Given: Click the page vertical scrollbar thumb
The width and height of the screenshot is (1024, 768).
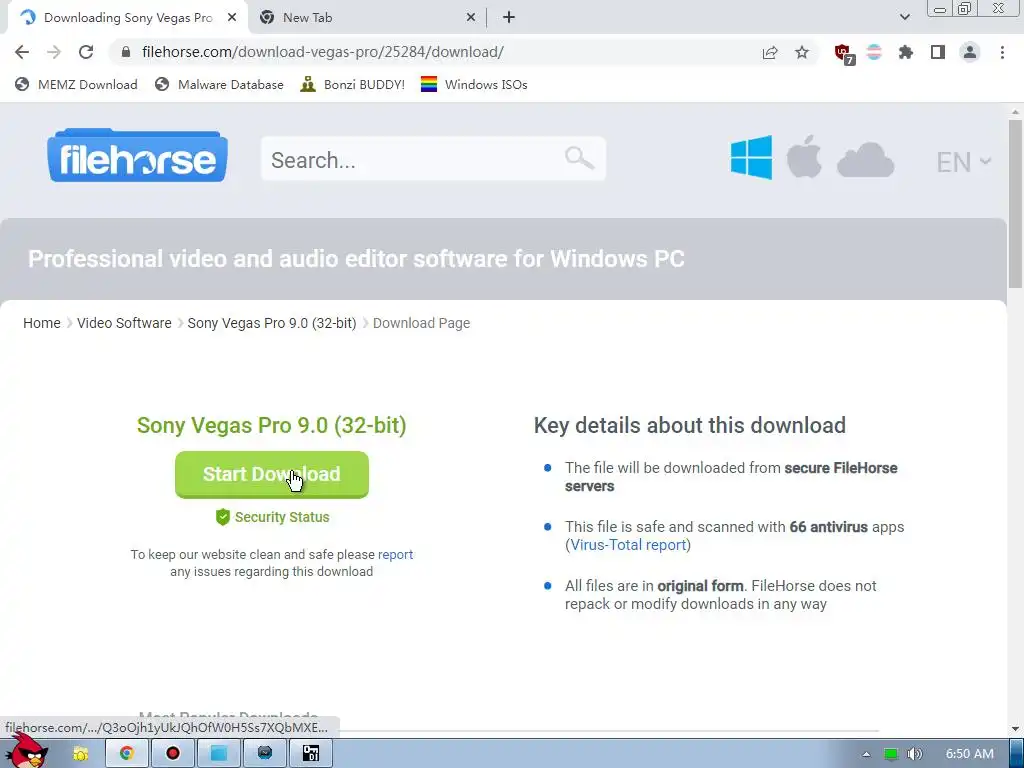Looking at the screenshot, I should [1016, 202].
